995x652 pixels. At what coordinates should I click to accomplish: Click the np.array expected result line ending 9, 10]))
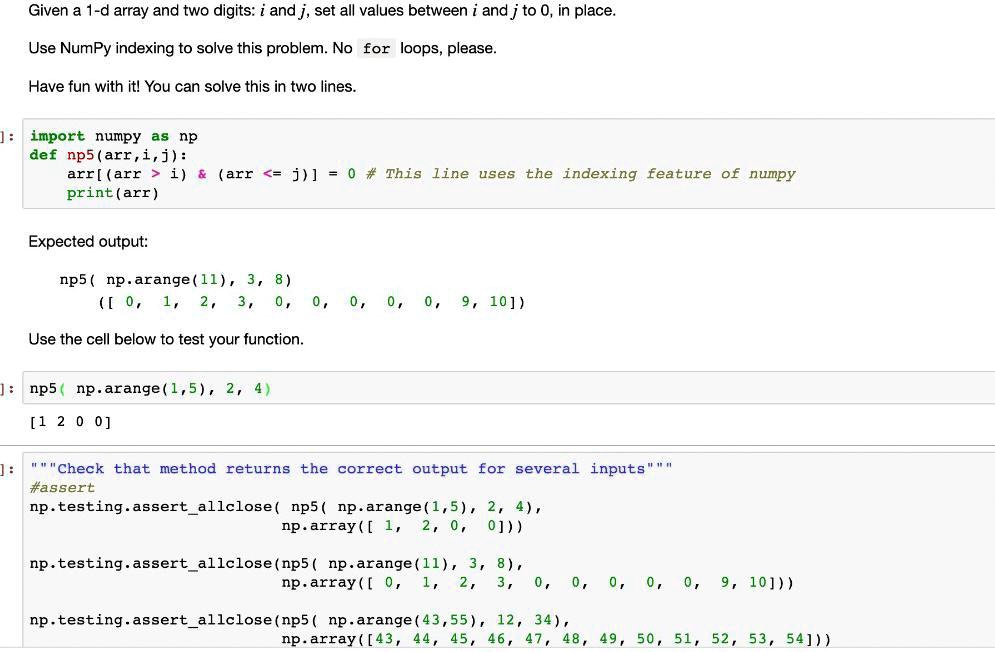(537, 583)
